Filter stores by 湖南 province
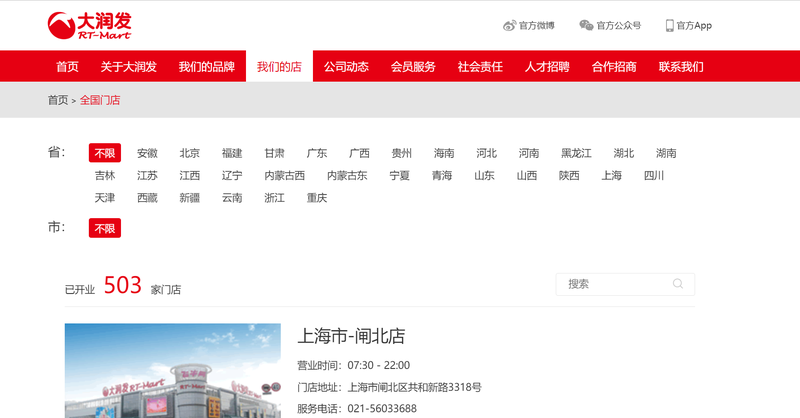Screen dimensions: 800x418 coord(666,153)
